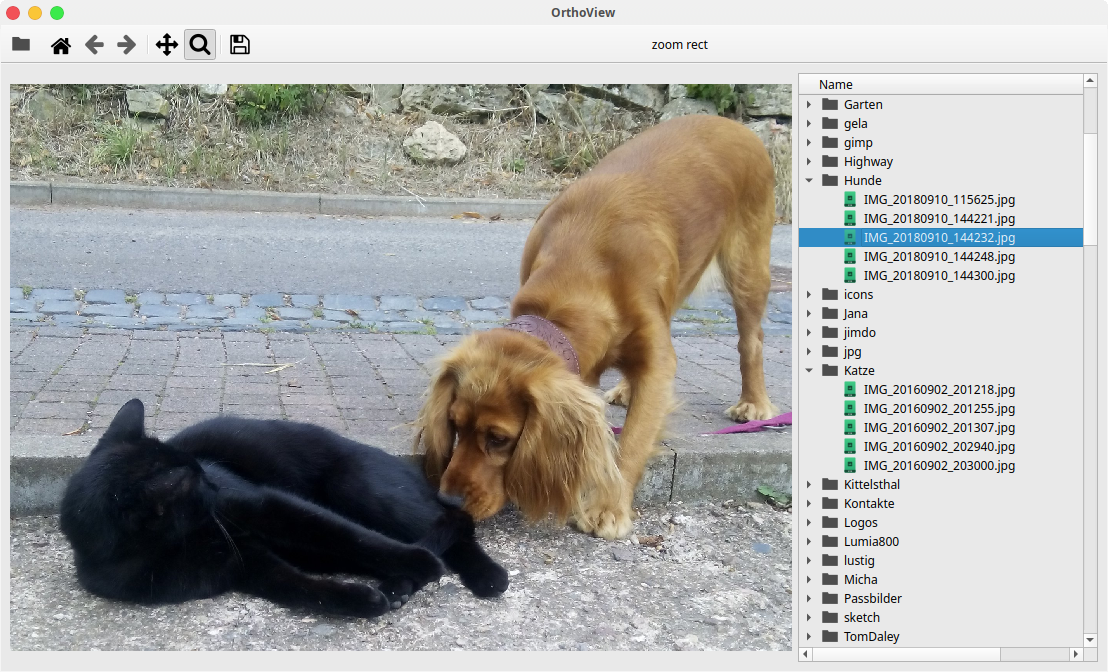
Task: Activate the Pan move tool
Action: [167, 45]
